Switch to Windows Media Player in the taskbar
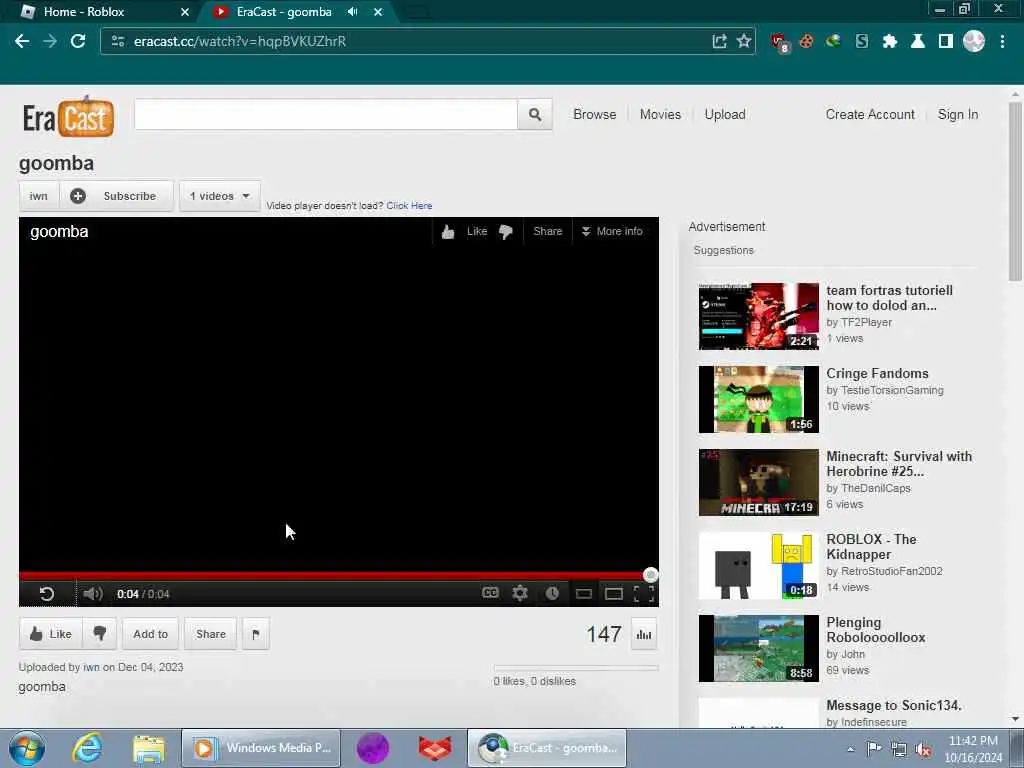 (x=261, y=748)
